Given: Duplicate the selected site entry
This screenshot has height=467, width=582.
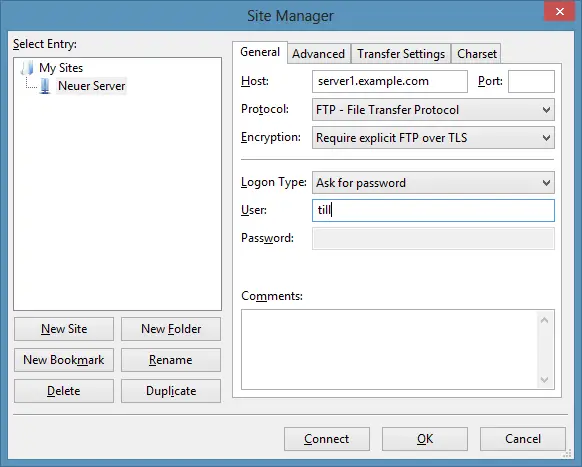Looking at the screenshot, I should 171,391.
